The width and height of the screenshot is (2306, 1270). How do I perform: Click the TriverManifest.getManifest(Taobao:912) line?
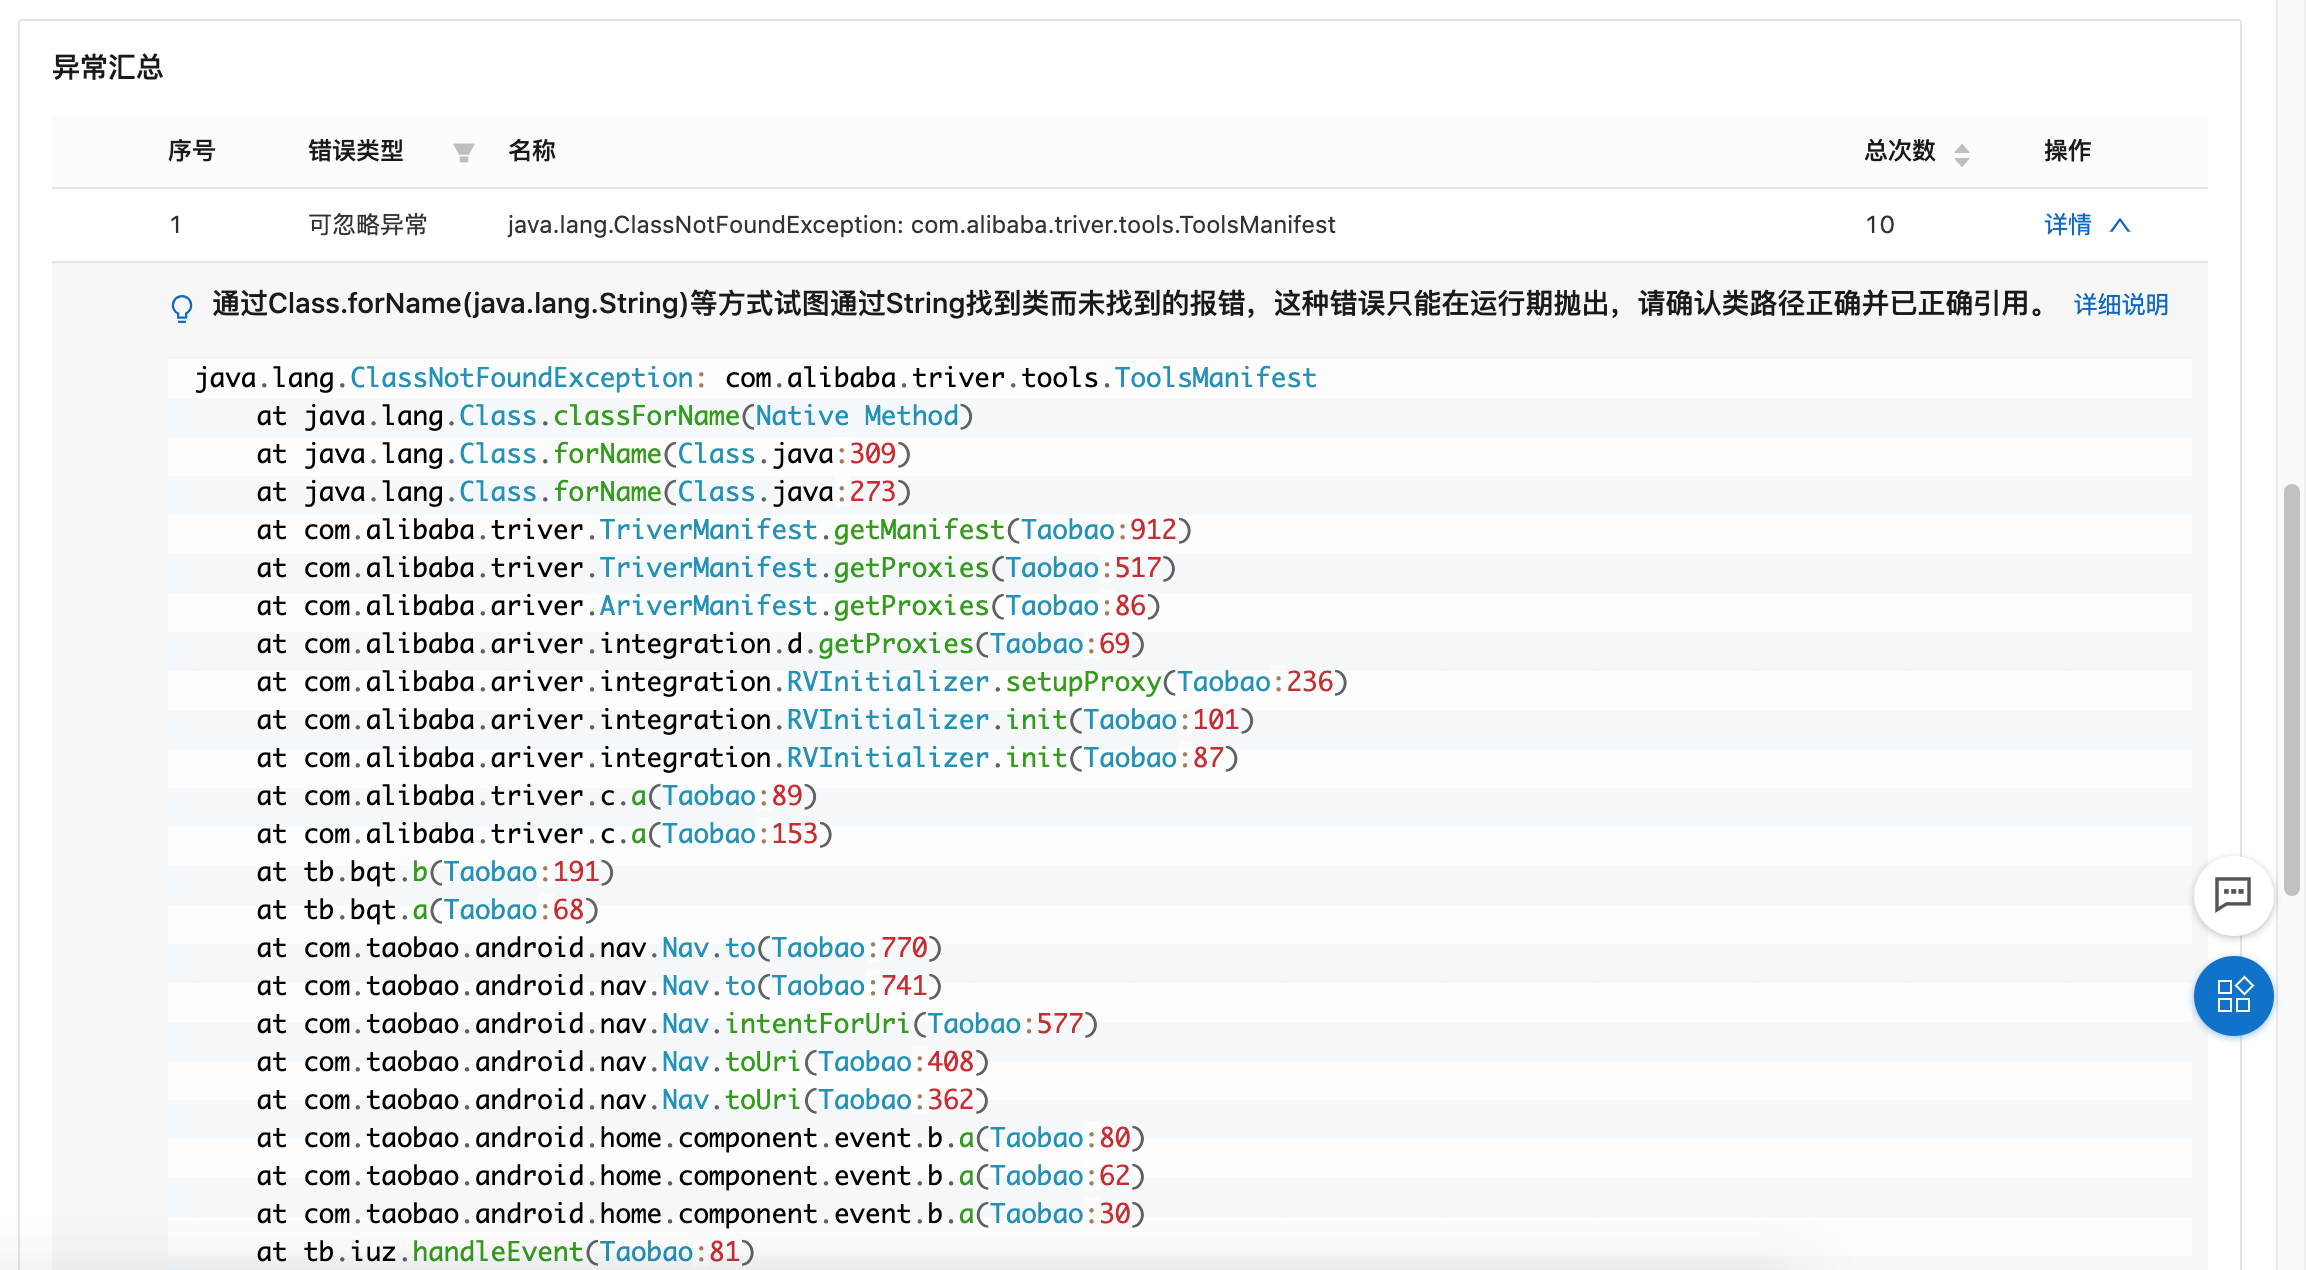click(x=724, y=530)
